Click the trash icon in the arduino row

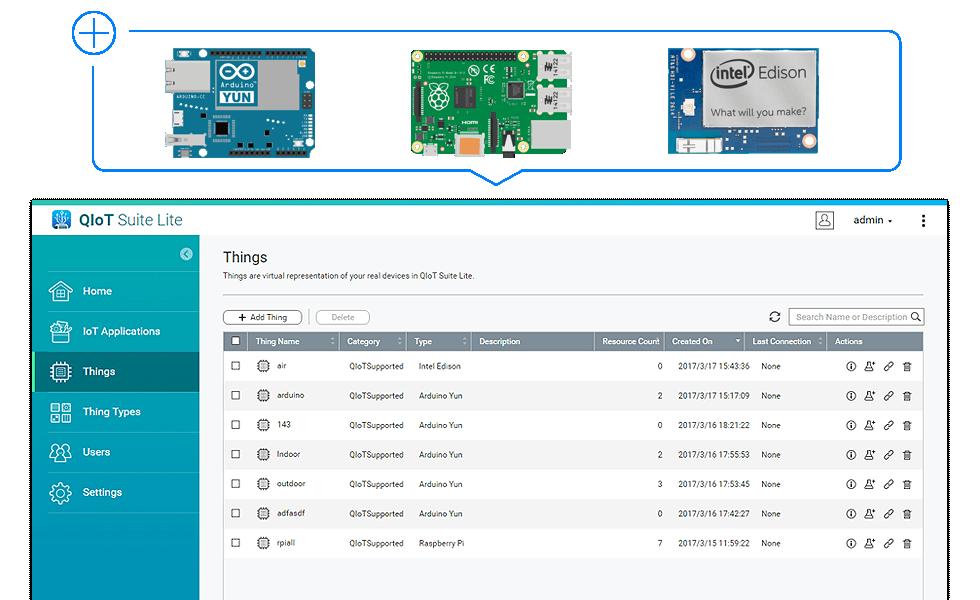907,396
